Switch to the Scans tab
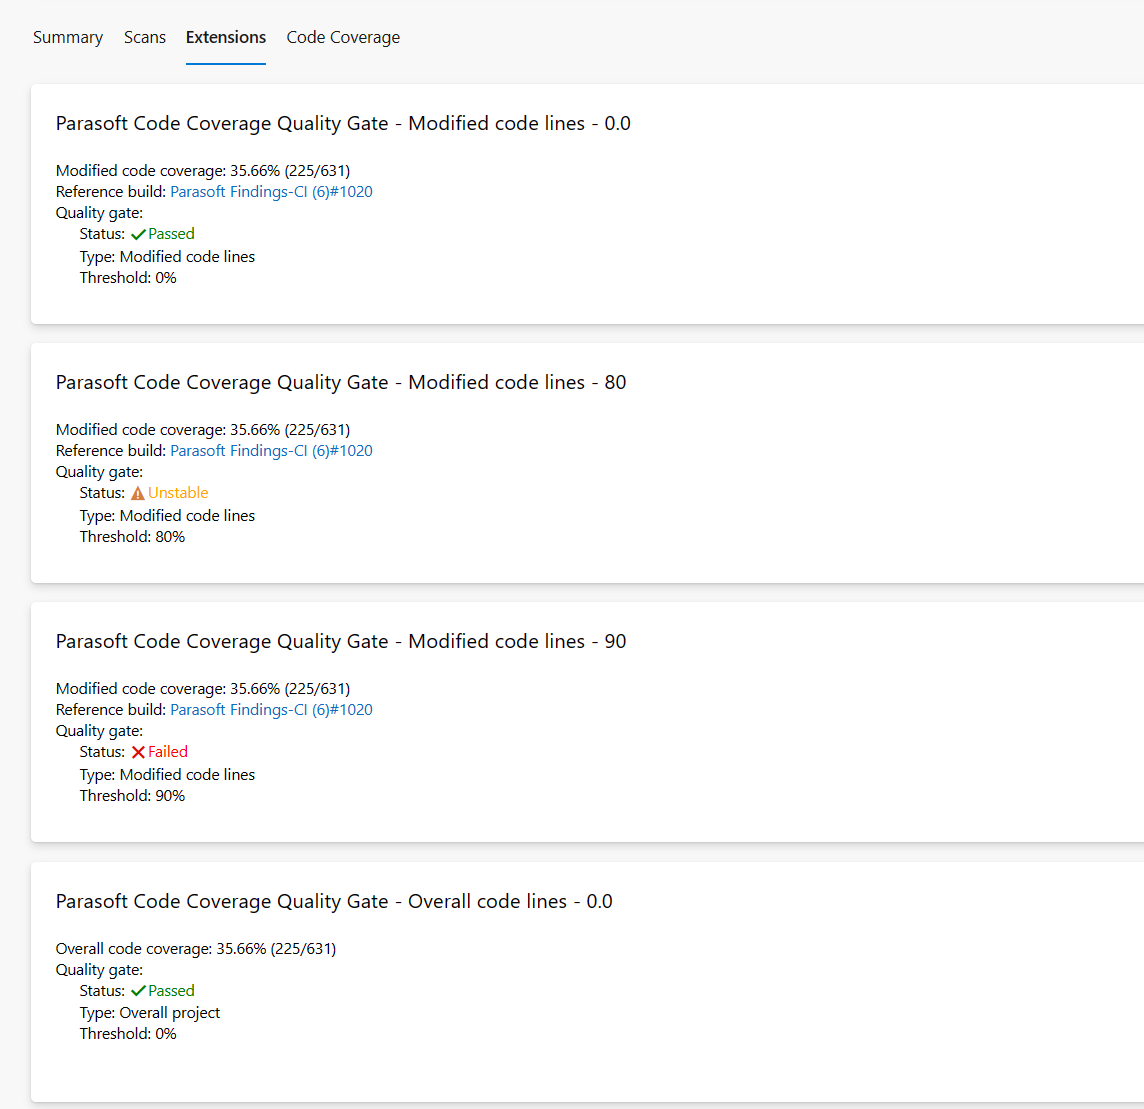 point(145,37)
